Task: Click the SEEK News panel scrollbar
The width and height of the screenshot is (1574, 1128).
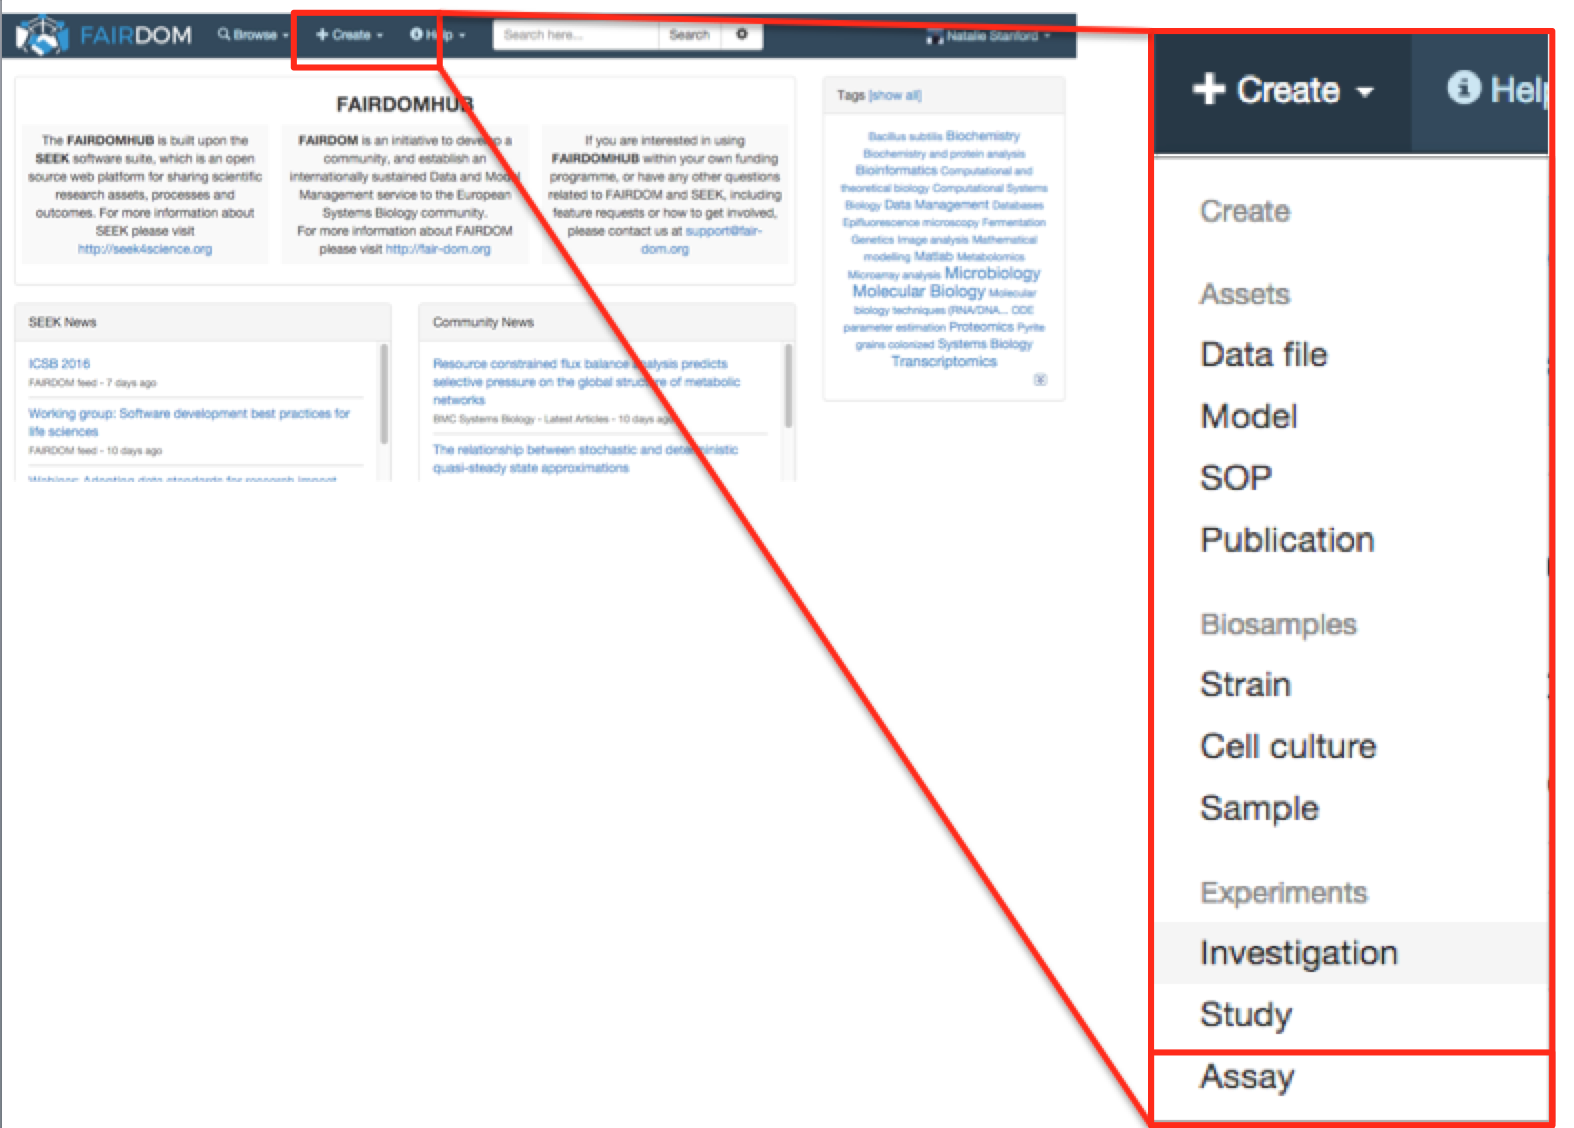Action: [384, 394]
